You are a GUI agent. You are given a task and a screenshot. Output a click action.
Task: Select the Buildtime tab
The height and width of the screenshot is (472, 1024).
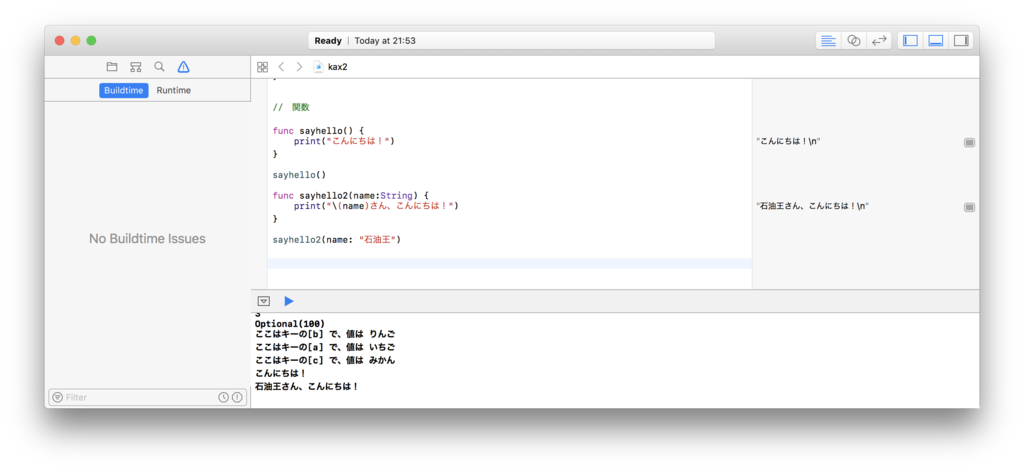coord(124,90)
